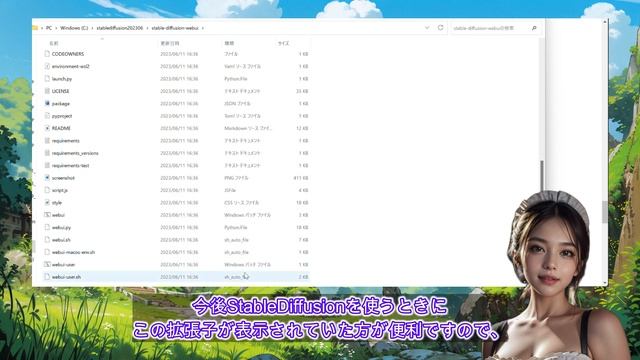Click the 35 KB size of LICENSE
Viewport: 640px width, 360px height.
(302, 91)
